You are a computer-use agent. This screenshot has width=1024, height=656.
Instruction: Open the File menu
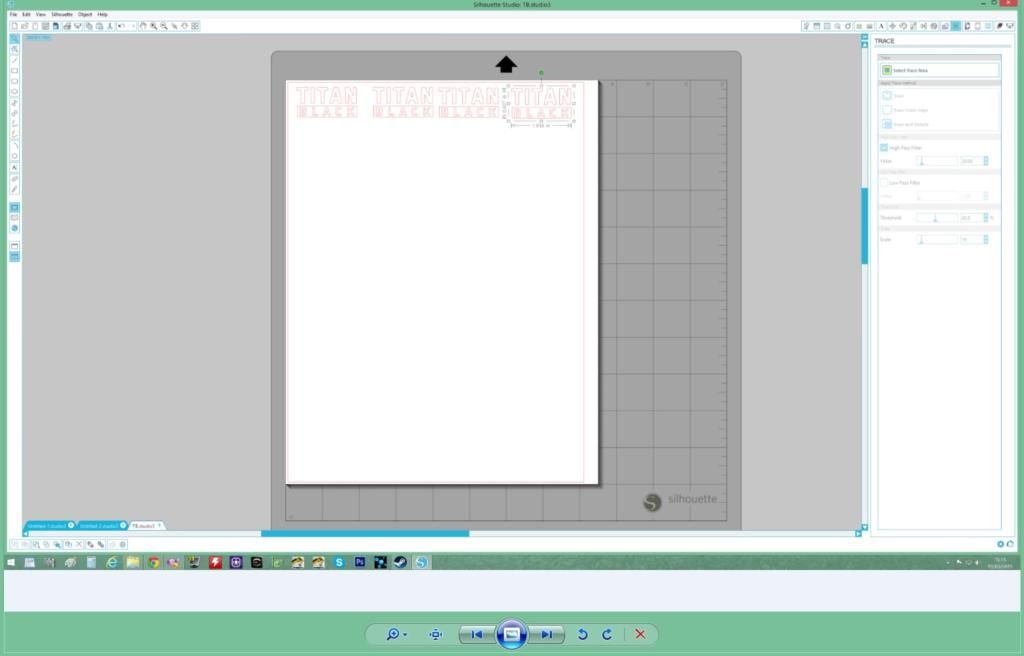point(13,14)
